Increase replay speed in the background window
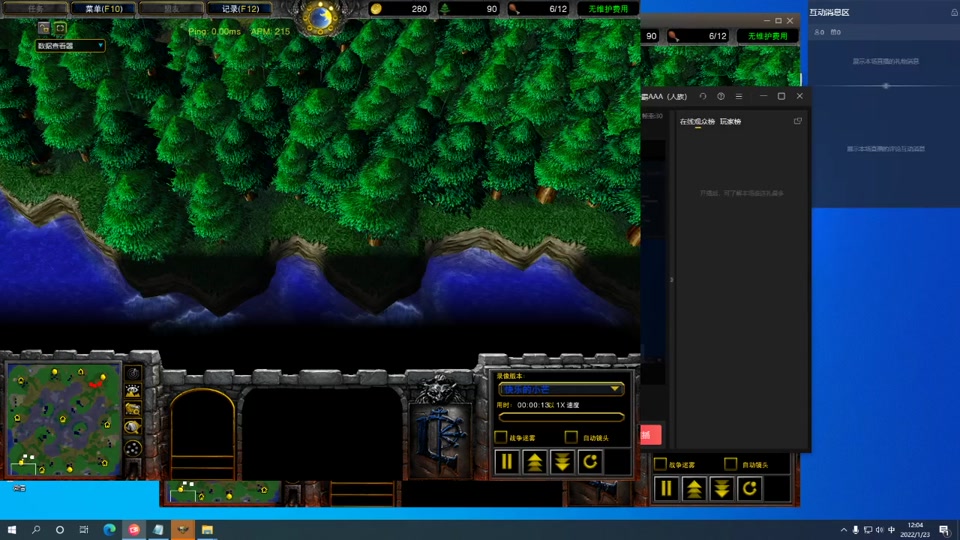The image size is (960, 540). click(694, 489)
